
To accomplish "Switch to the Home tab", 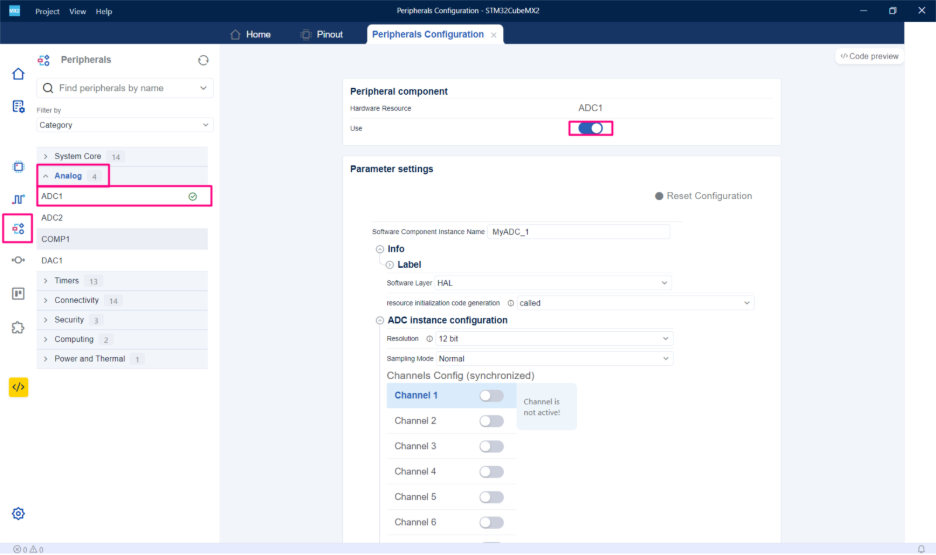I will tap(250, 35).
